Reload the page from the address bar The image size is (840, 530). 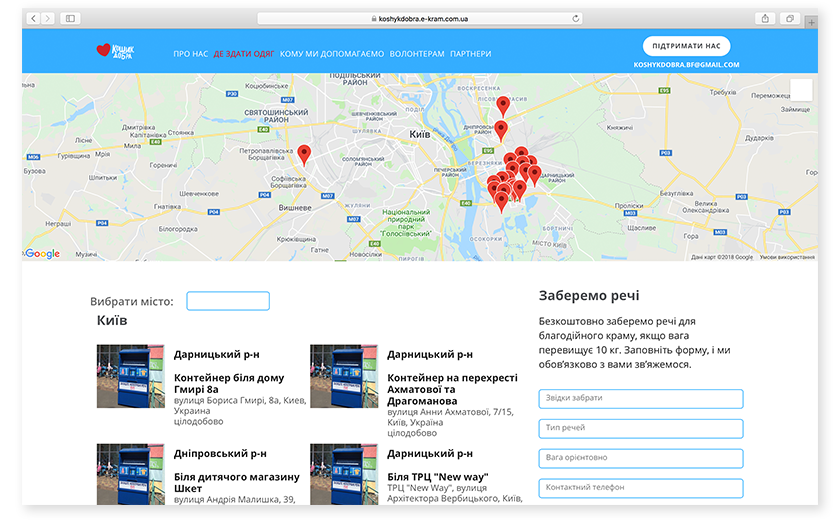pyautogui.click(x=576, y=18)
